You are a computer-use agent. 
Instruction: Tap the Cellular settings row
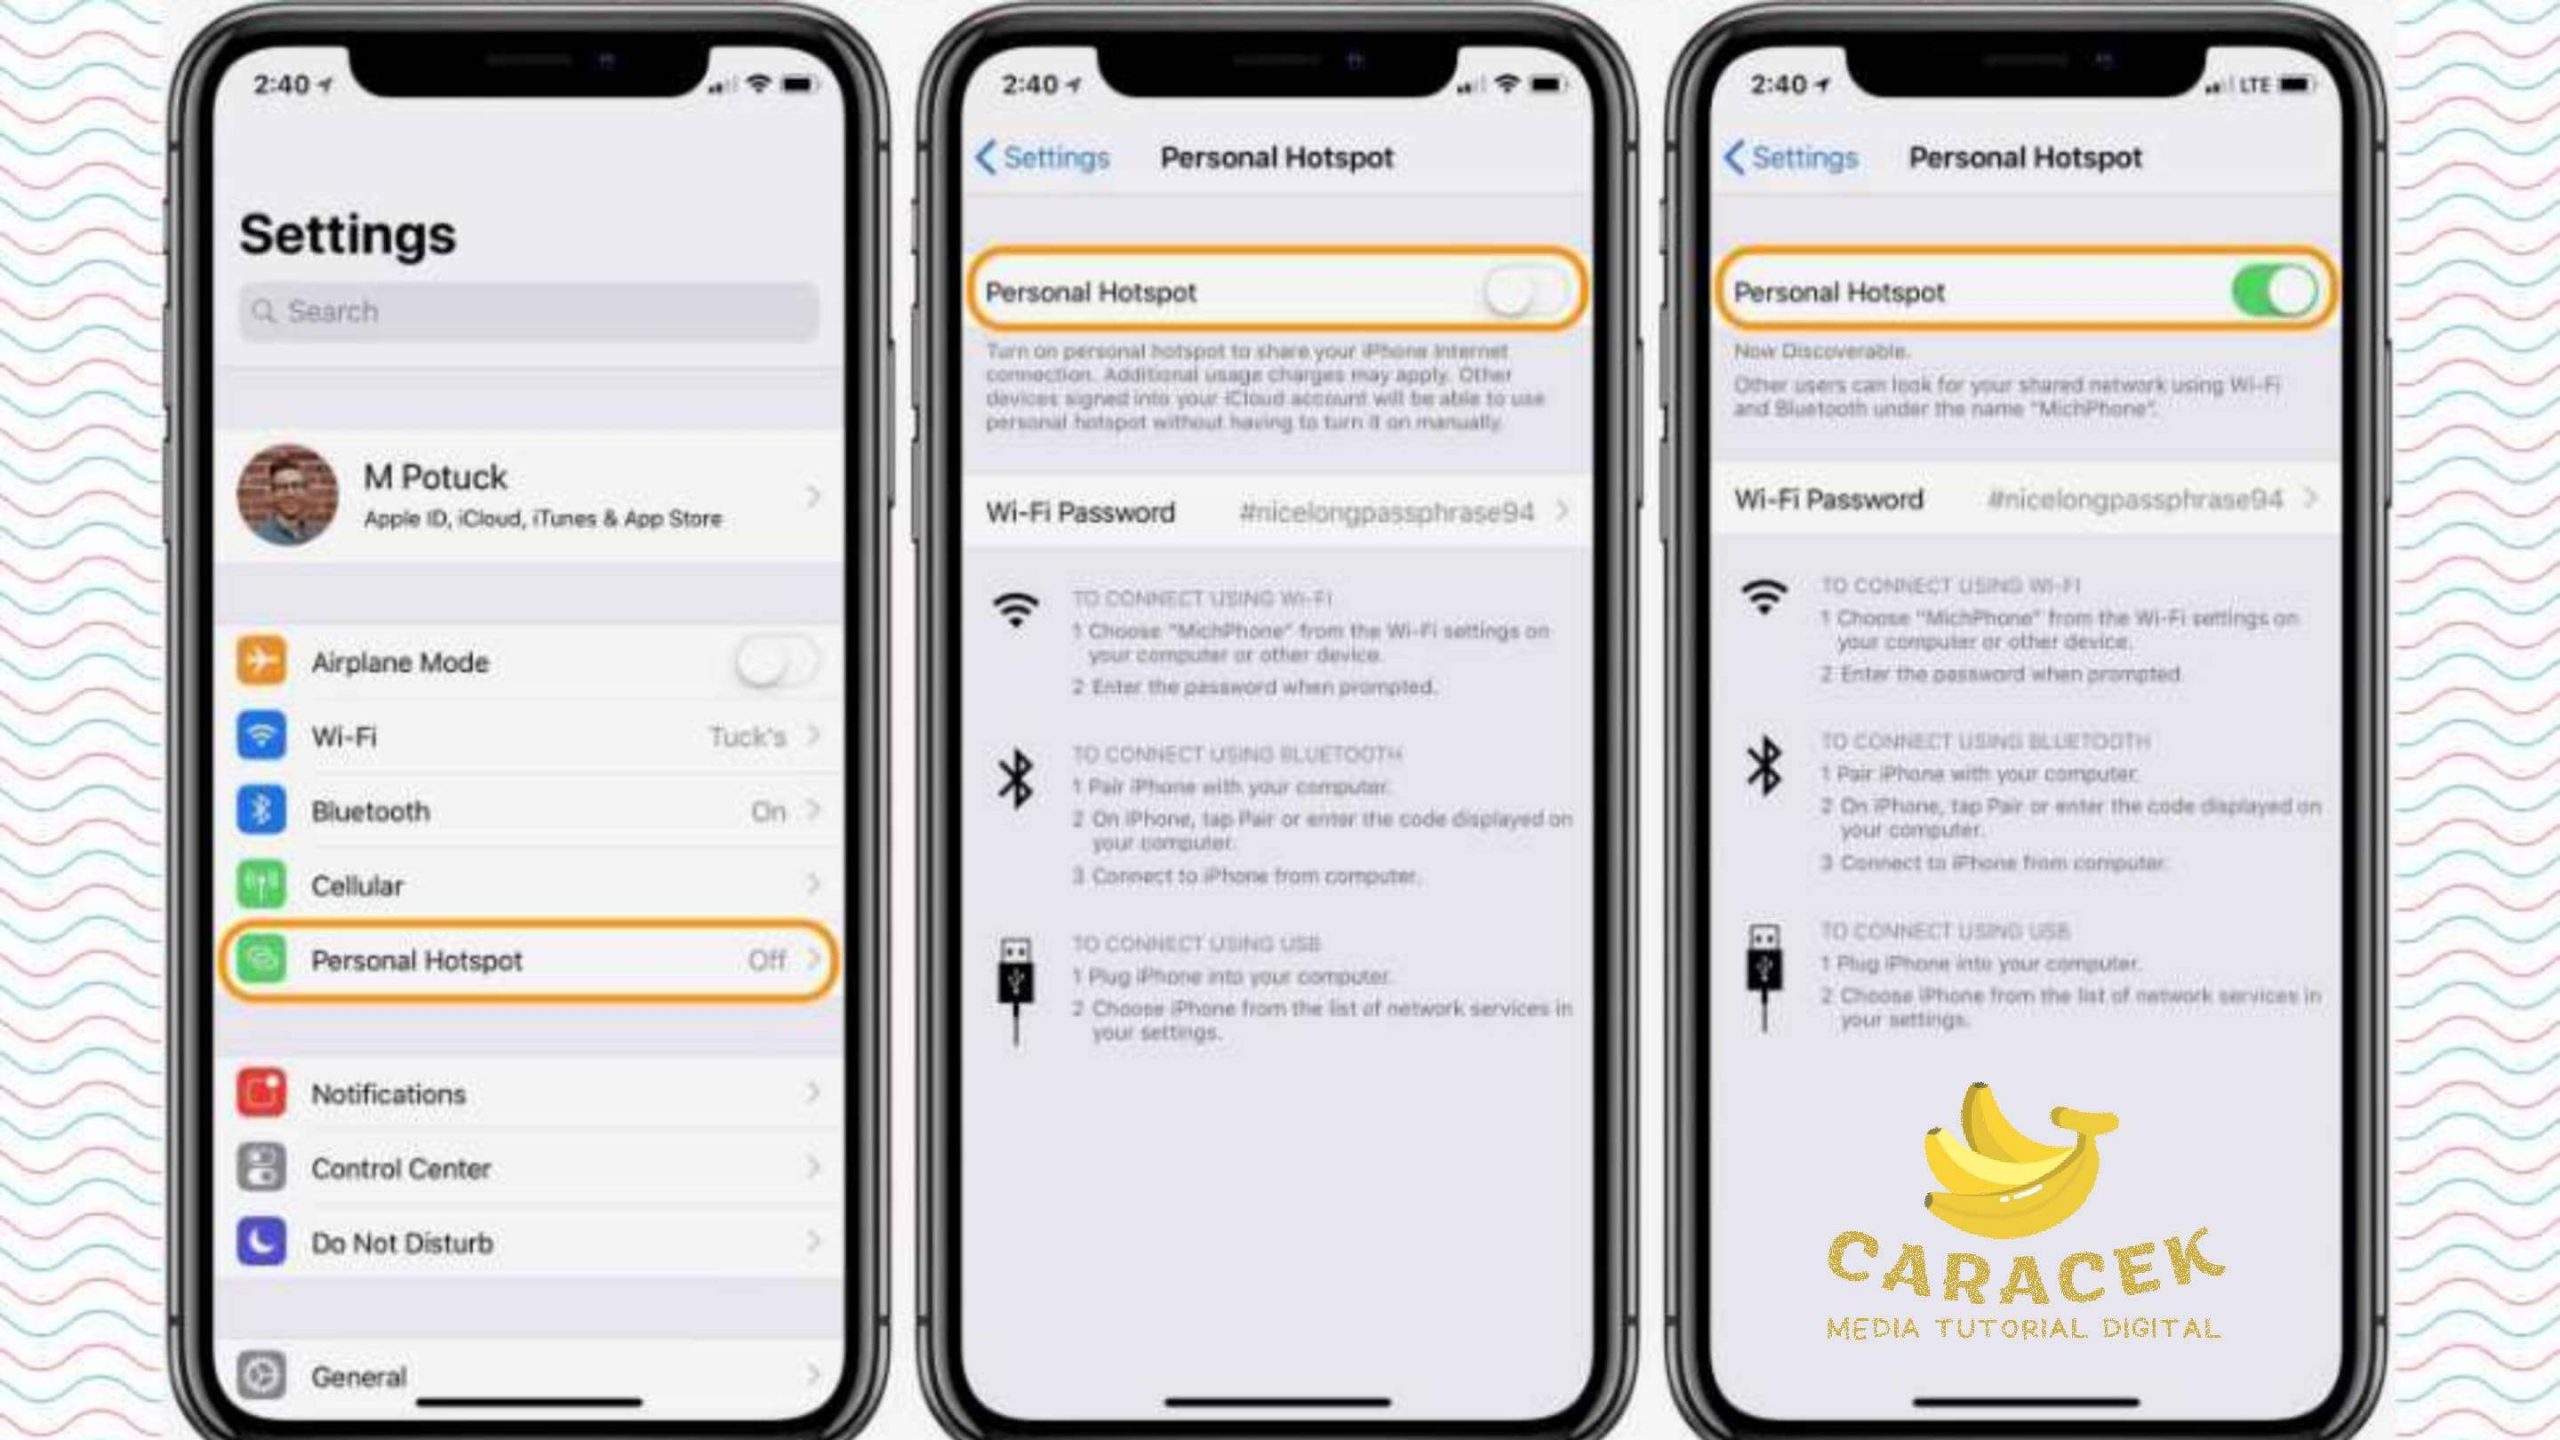tap(527, 886)
